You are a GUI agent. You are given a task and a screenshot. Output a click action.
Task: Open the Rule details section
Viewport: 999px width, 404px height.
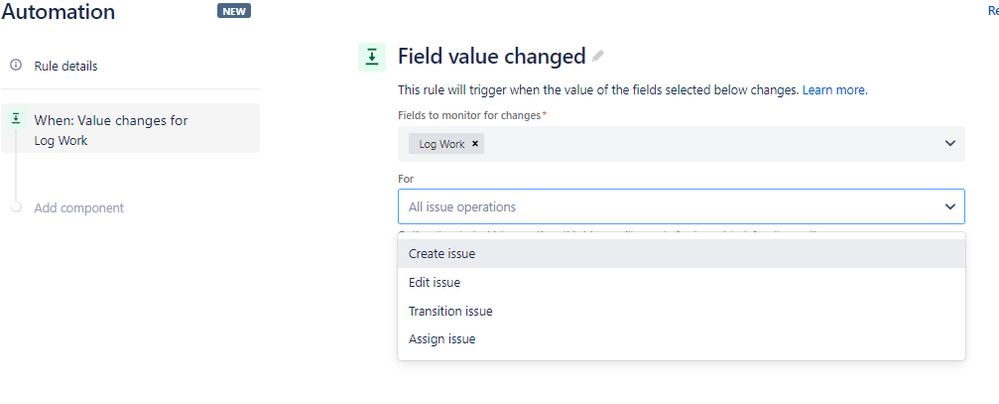point(66,66)
